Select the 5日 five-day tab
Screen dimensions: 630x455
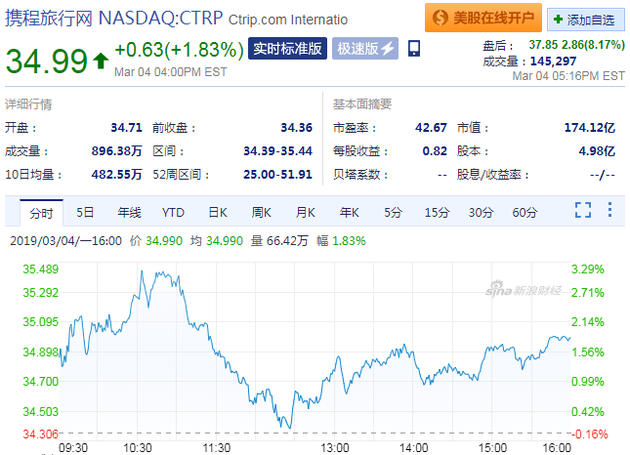[x=85, y=212]
